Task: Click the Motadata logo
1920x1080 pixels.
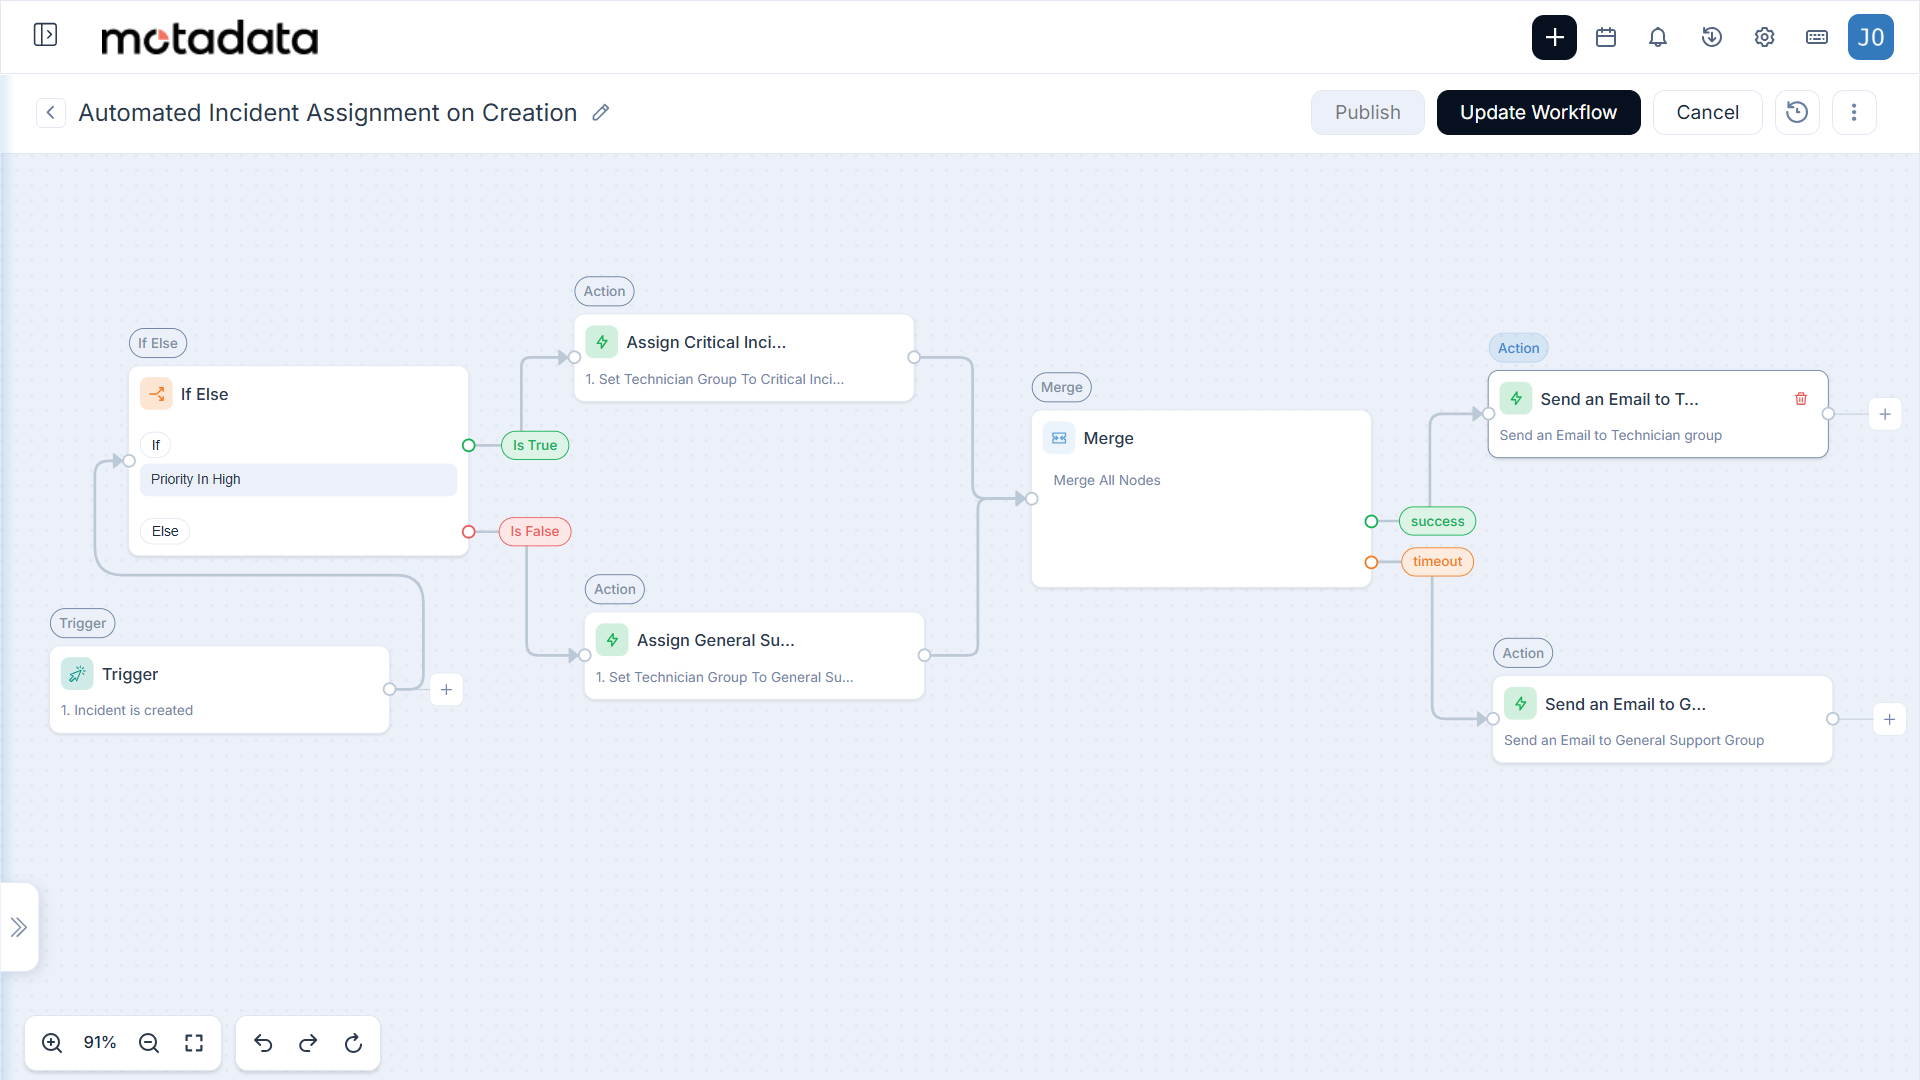Action: point(210,37)
